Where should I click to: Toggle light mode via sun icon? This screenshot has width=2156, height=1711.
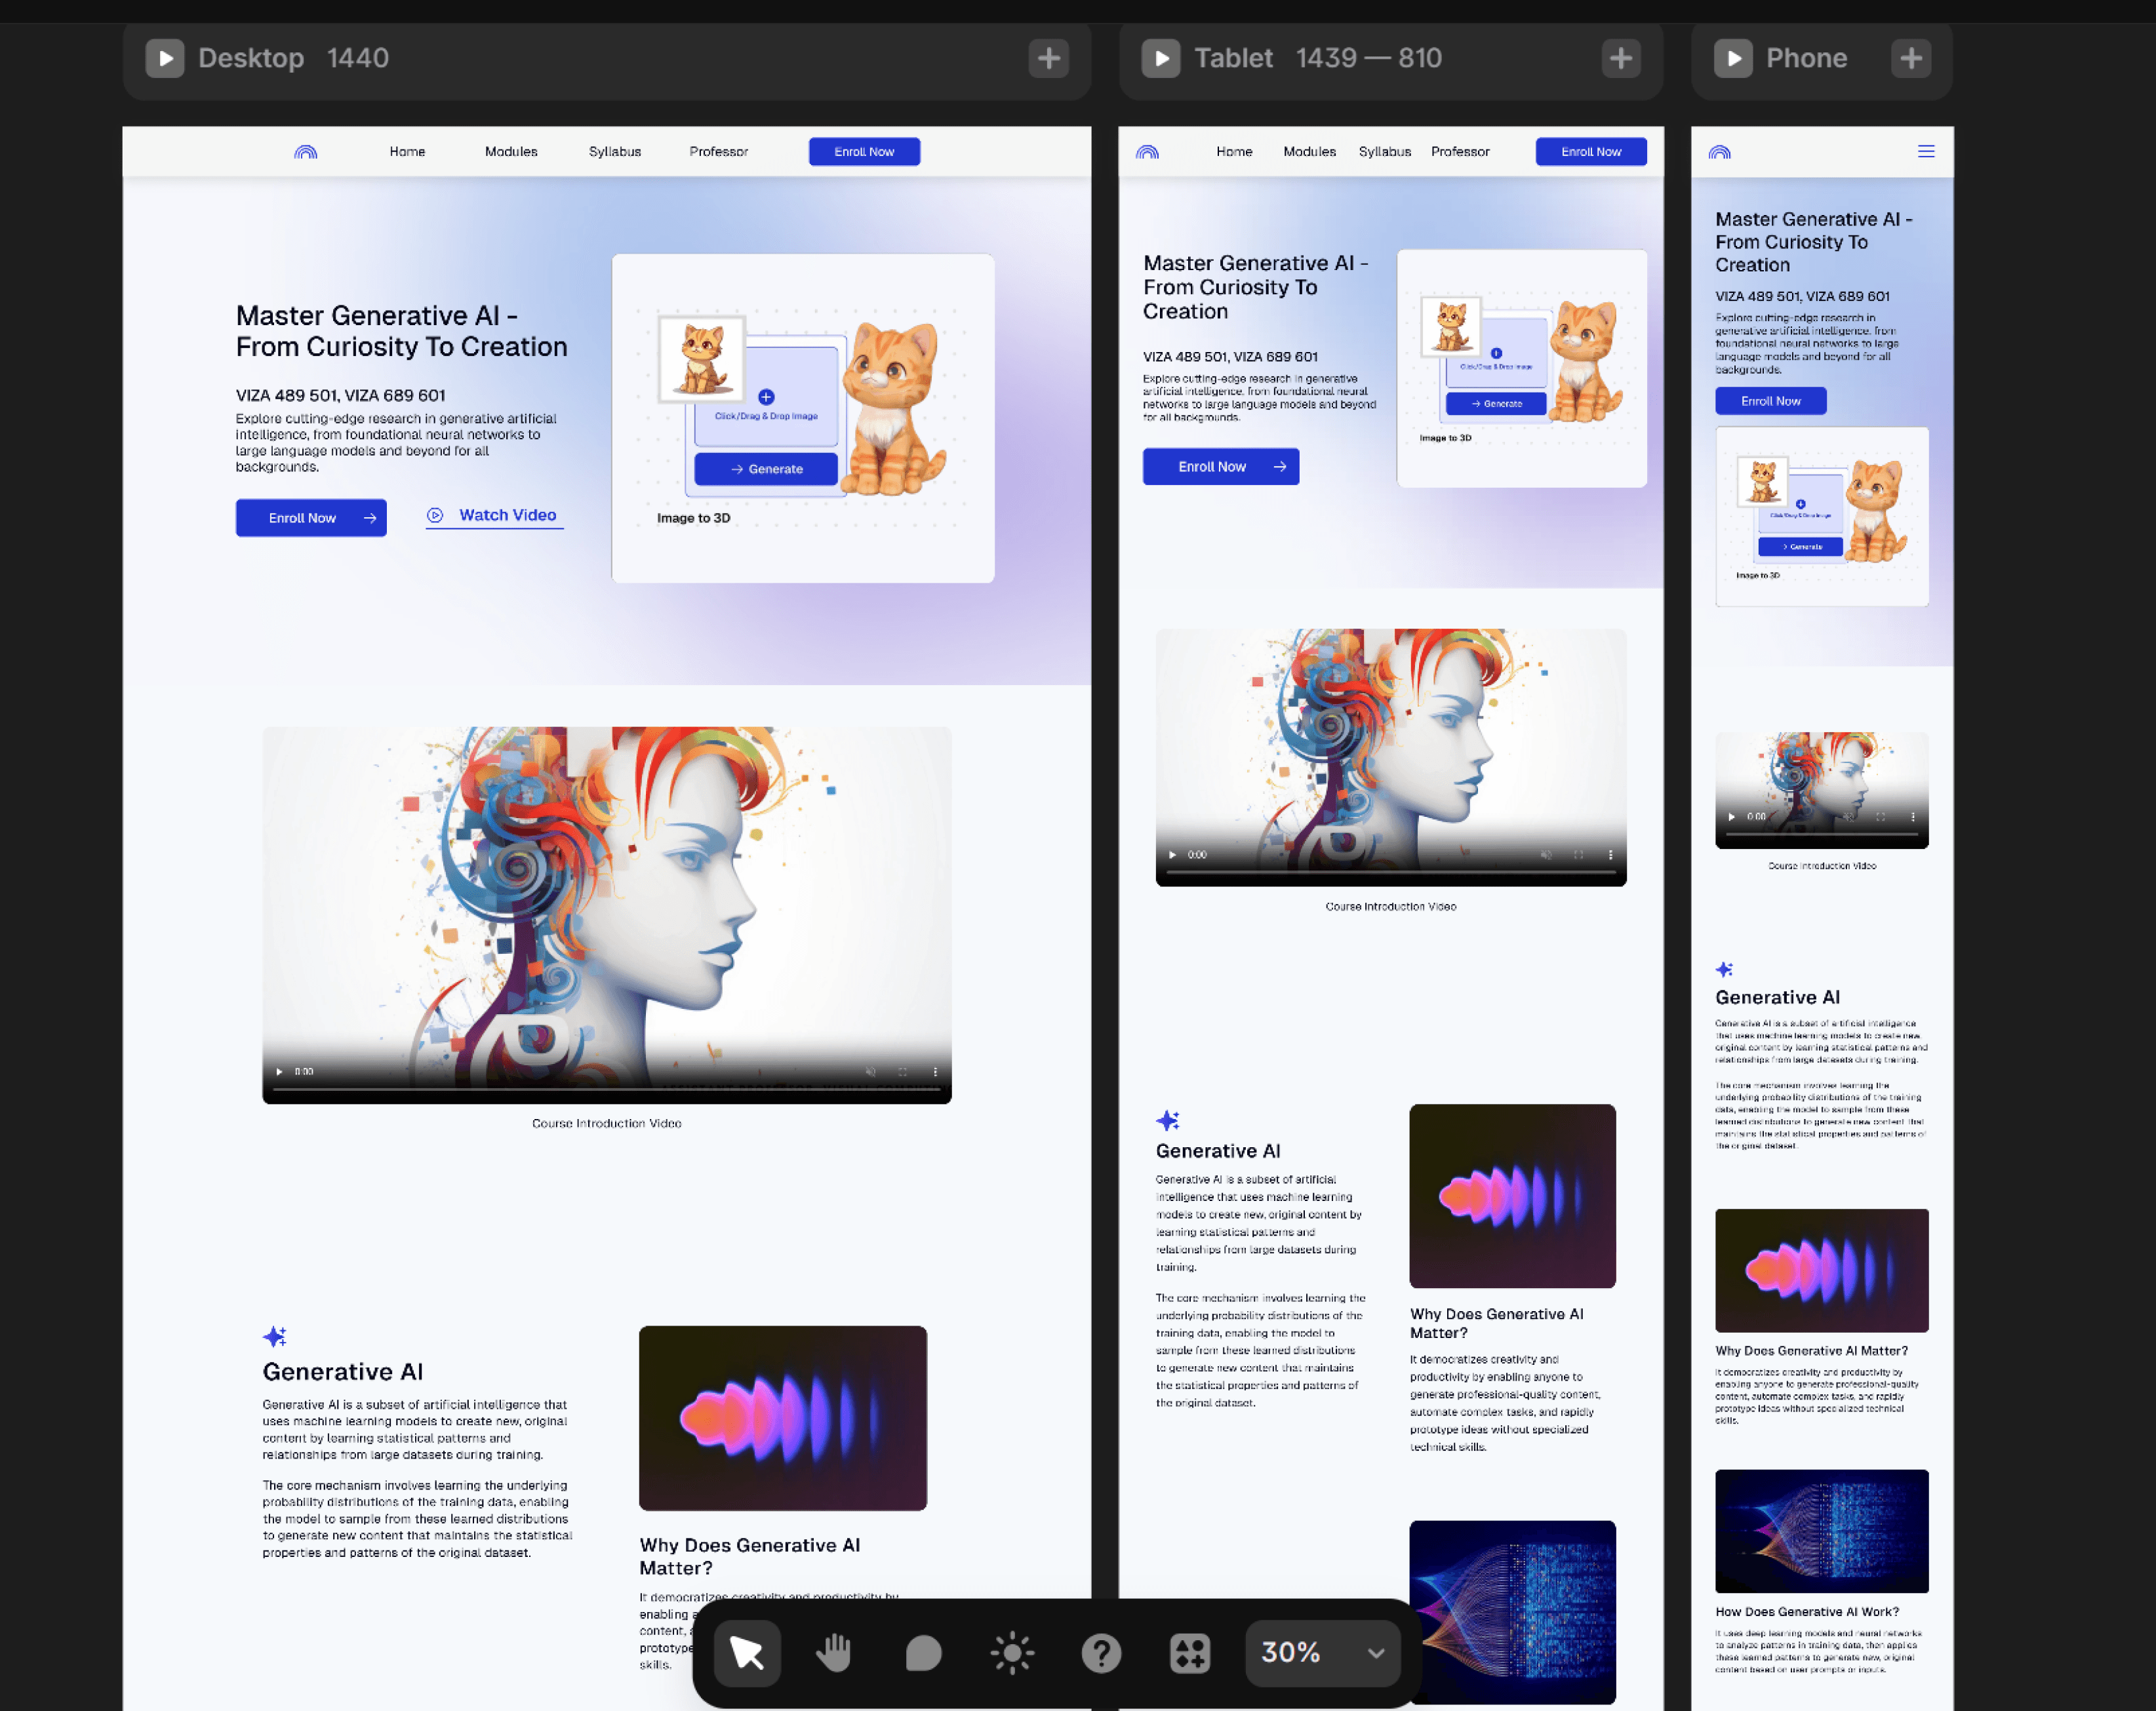1012,1653
